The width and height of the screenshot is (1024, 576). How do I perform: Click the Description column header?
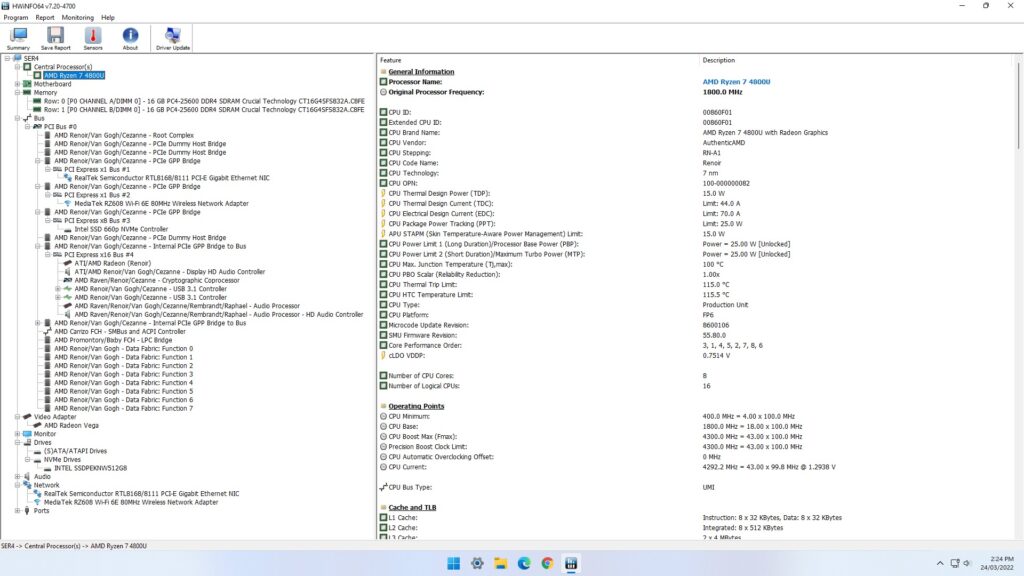click(x=718, y=60)
